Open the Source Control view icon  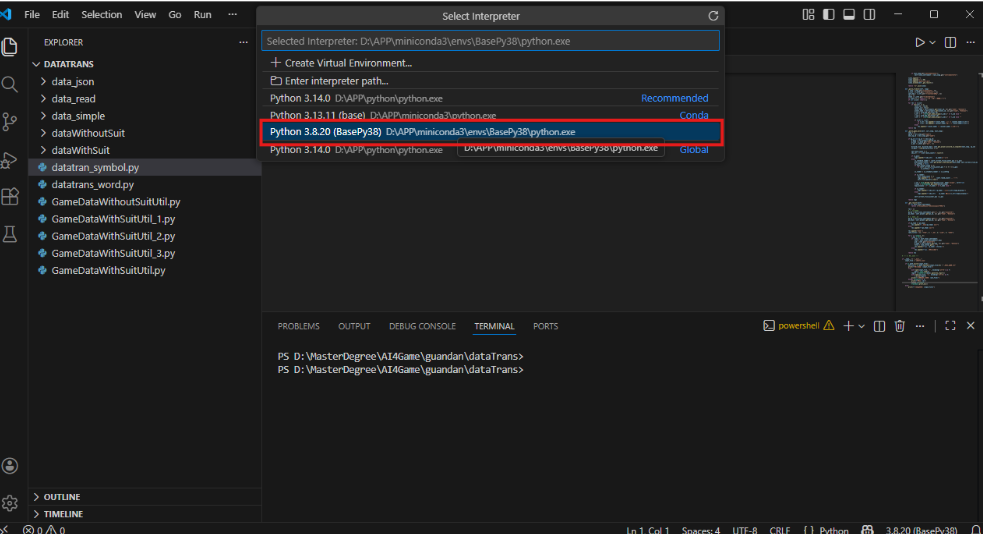[9, 122]
